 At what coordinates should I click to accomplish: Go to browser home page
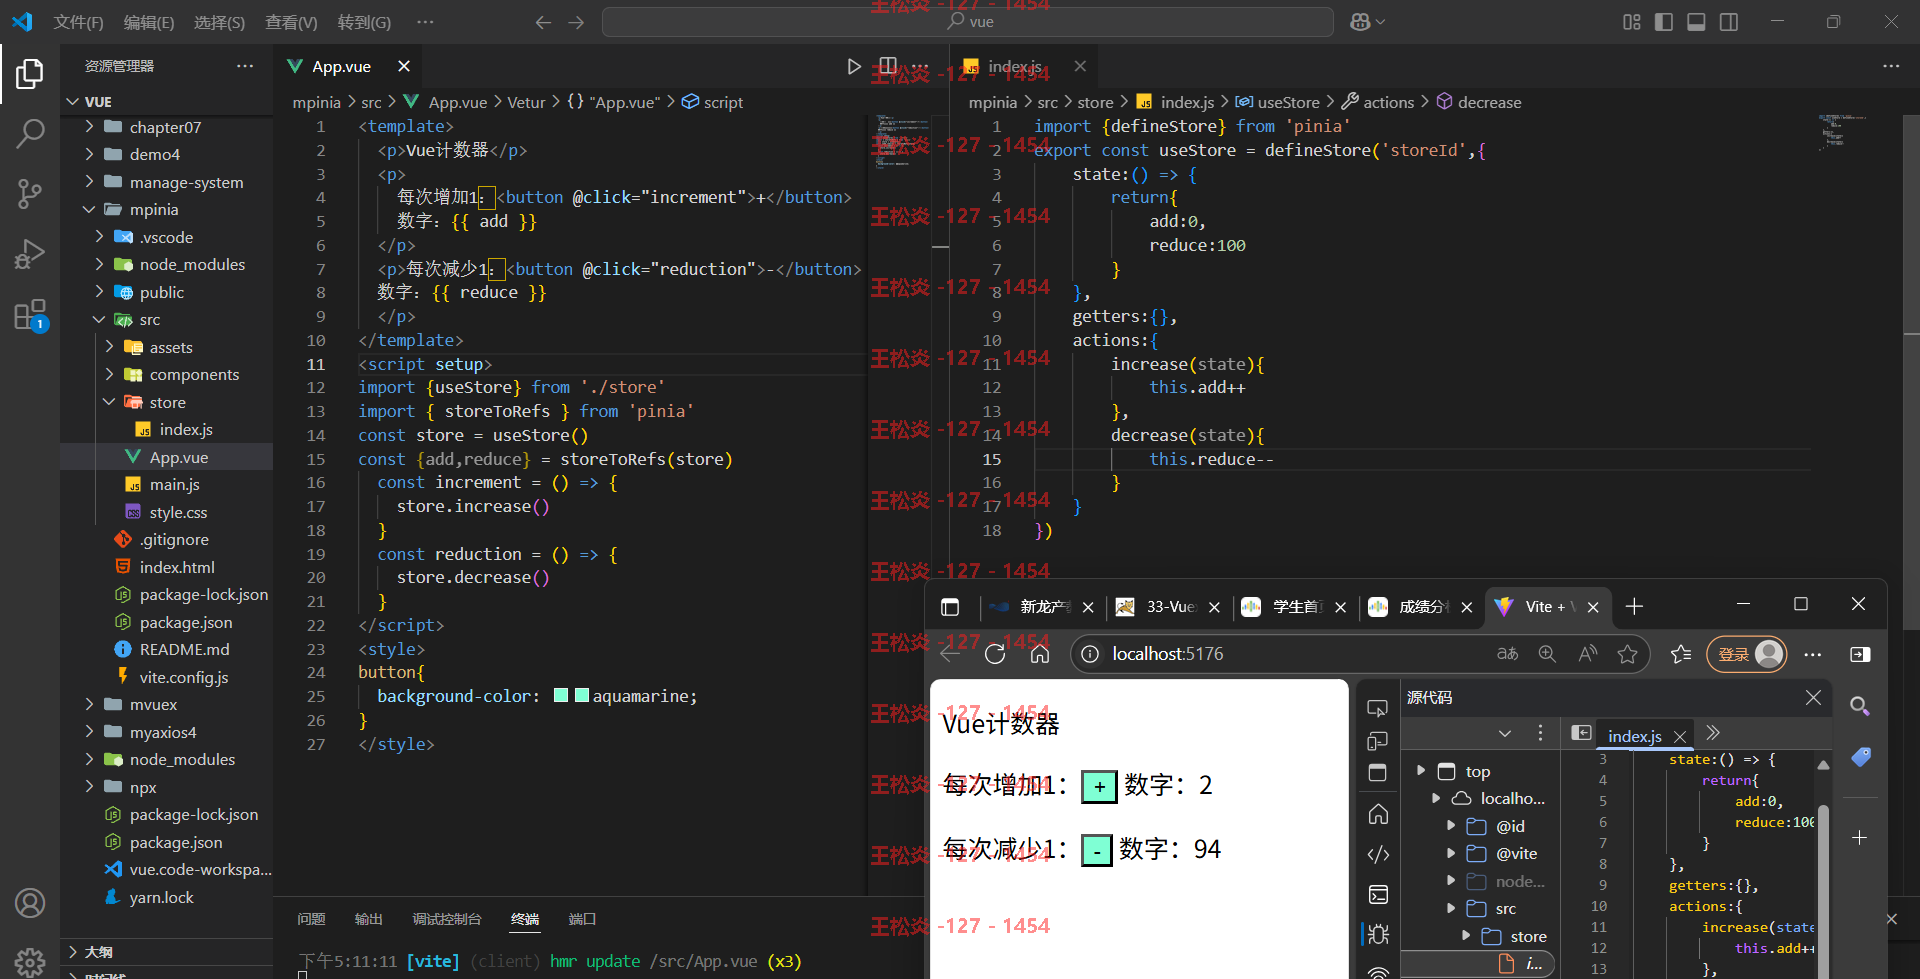1040,654
